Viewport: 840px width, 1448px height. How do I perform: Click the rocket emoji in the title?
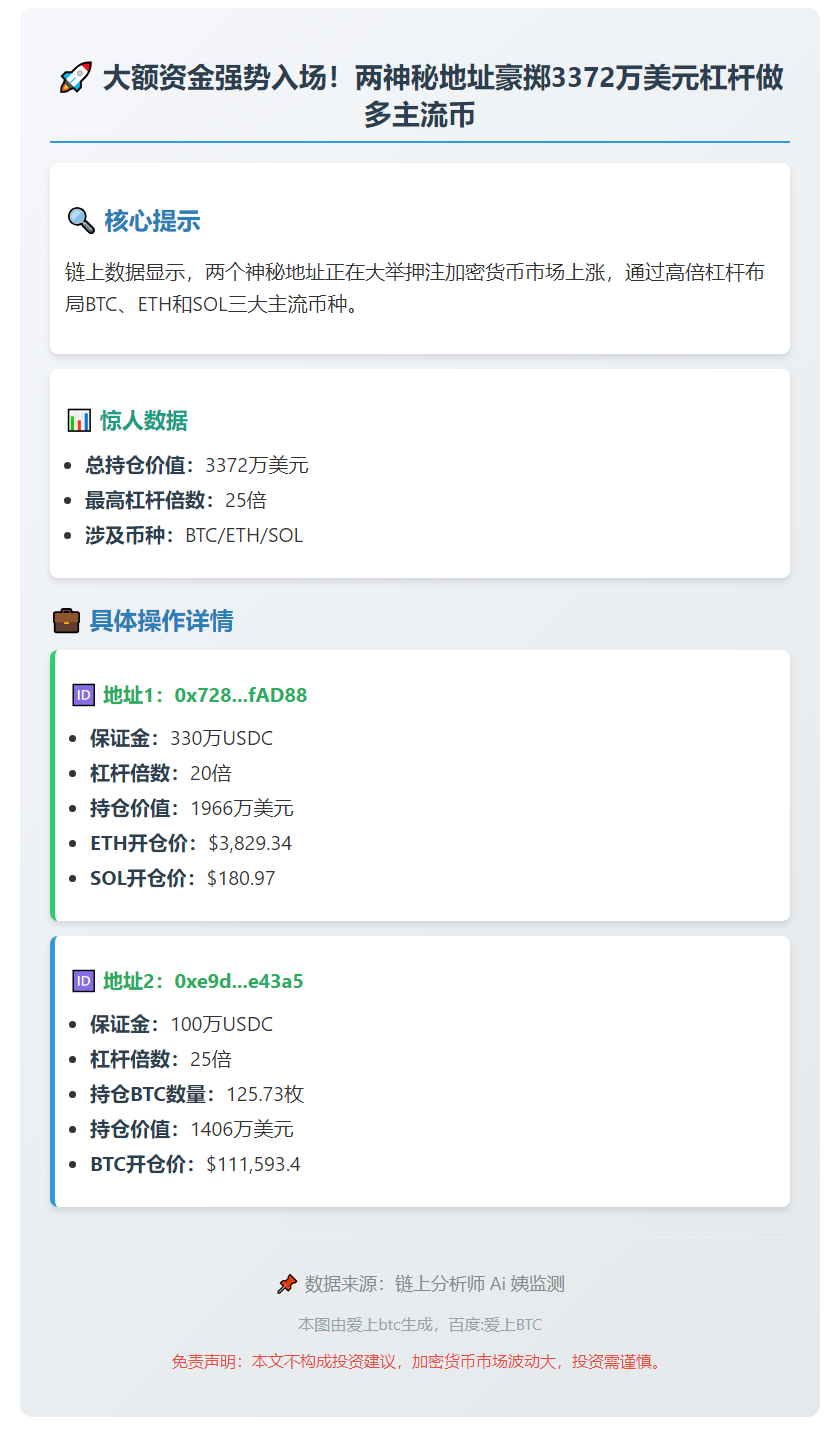click(76, 78)
